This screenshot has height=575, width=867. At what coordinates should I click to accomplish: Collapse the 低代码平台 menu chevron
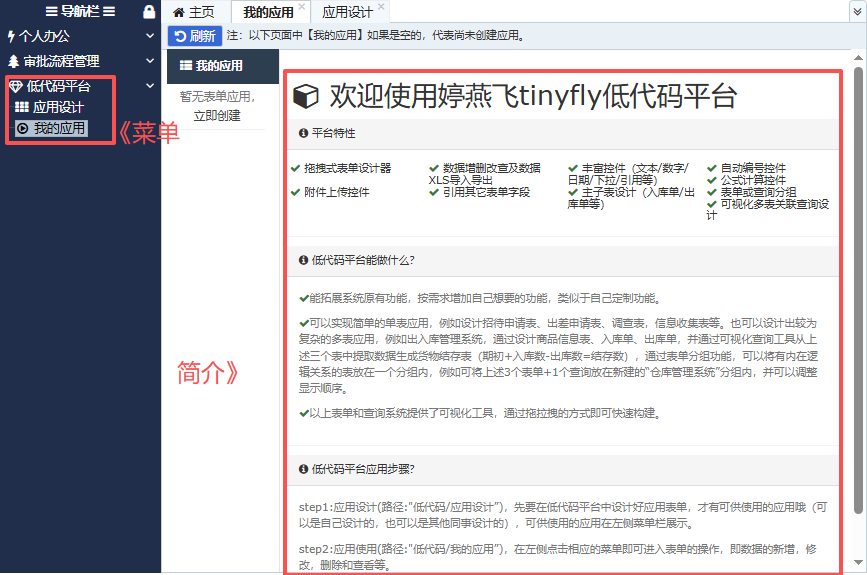pos(150,86)
